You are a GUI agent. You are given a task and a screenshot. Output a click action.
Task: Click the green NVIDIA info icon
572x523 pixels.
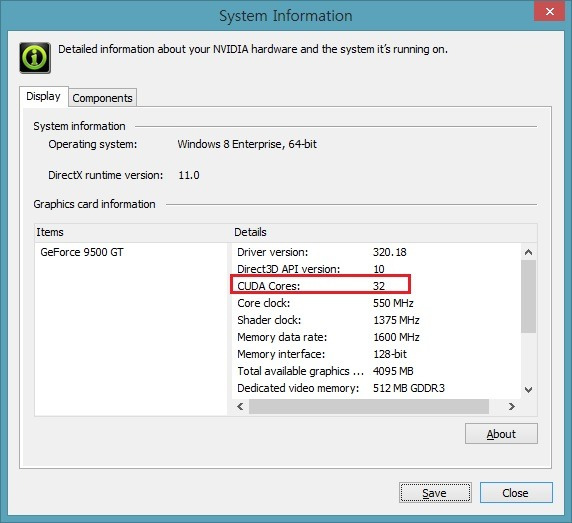click(35, 58)
